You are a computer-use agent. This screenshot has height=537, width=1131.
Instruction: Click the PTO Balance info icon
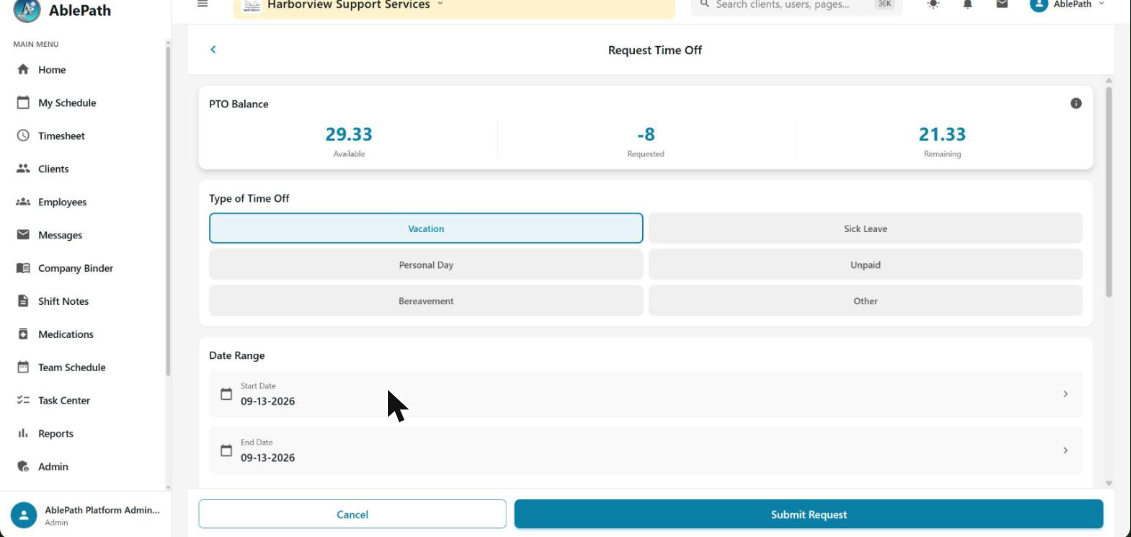[1075, 103]
